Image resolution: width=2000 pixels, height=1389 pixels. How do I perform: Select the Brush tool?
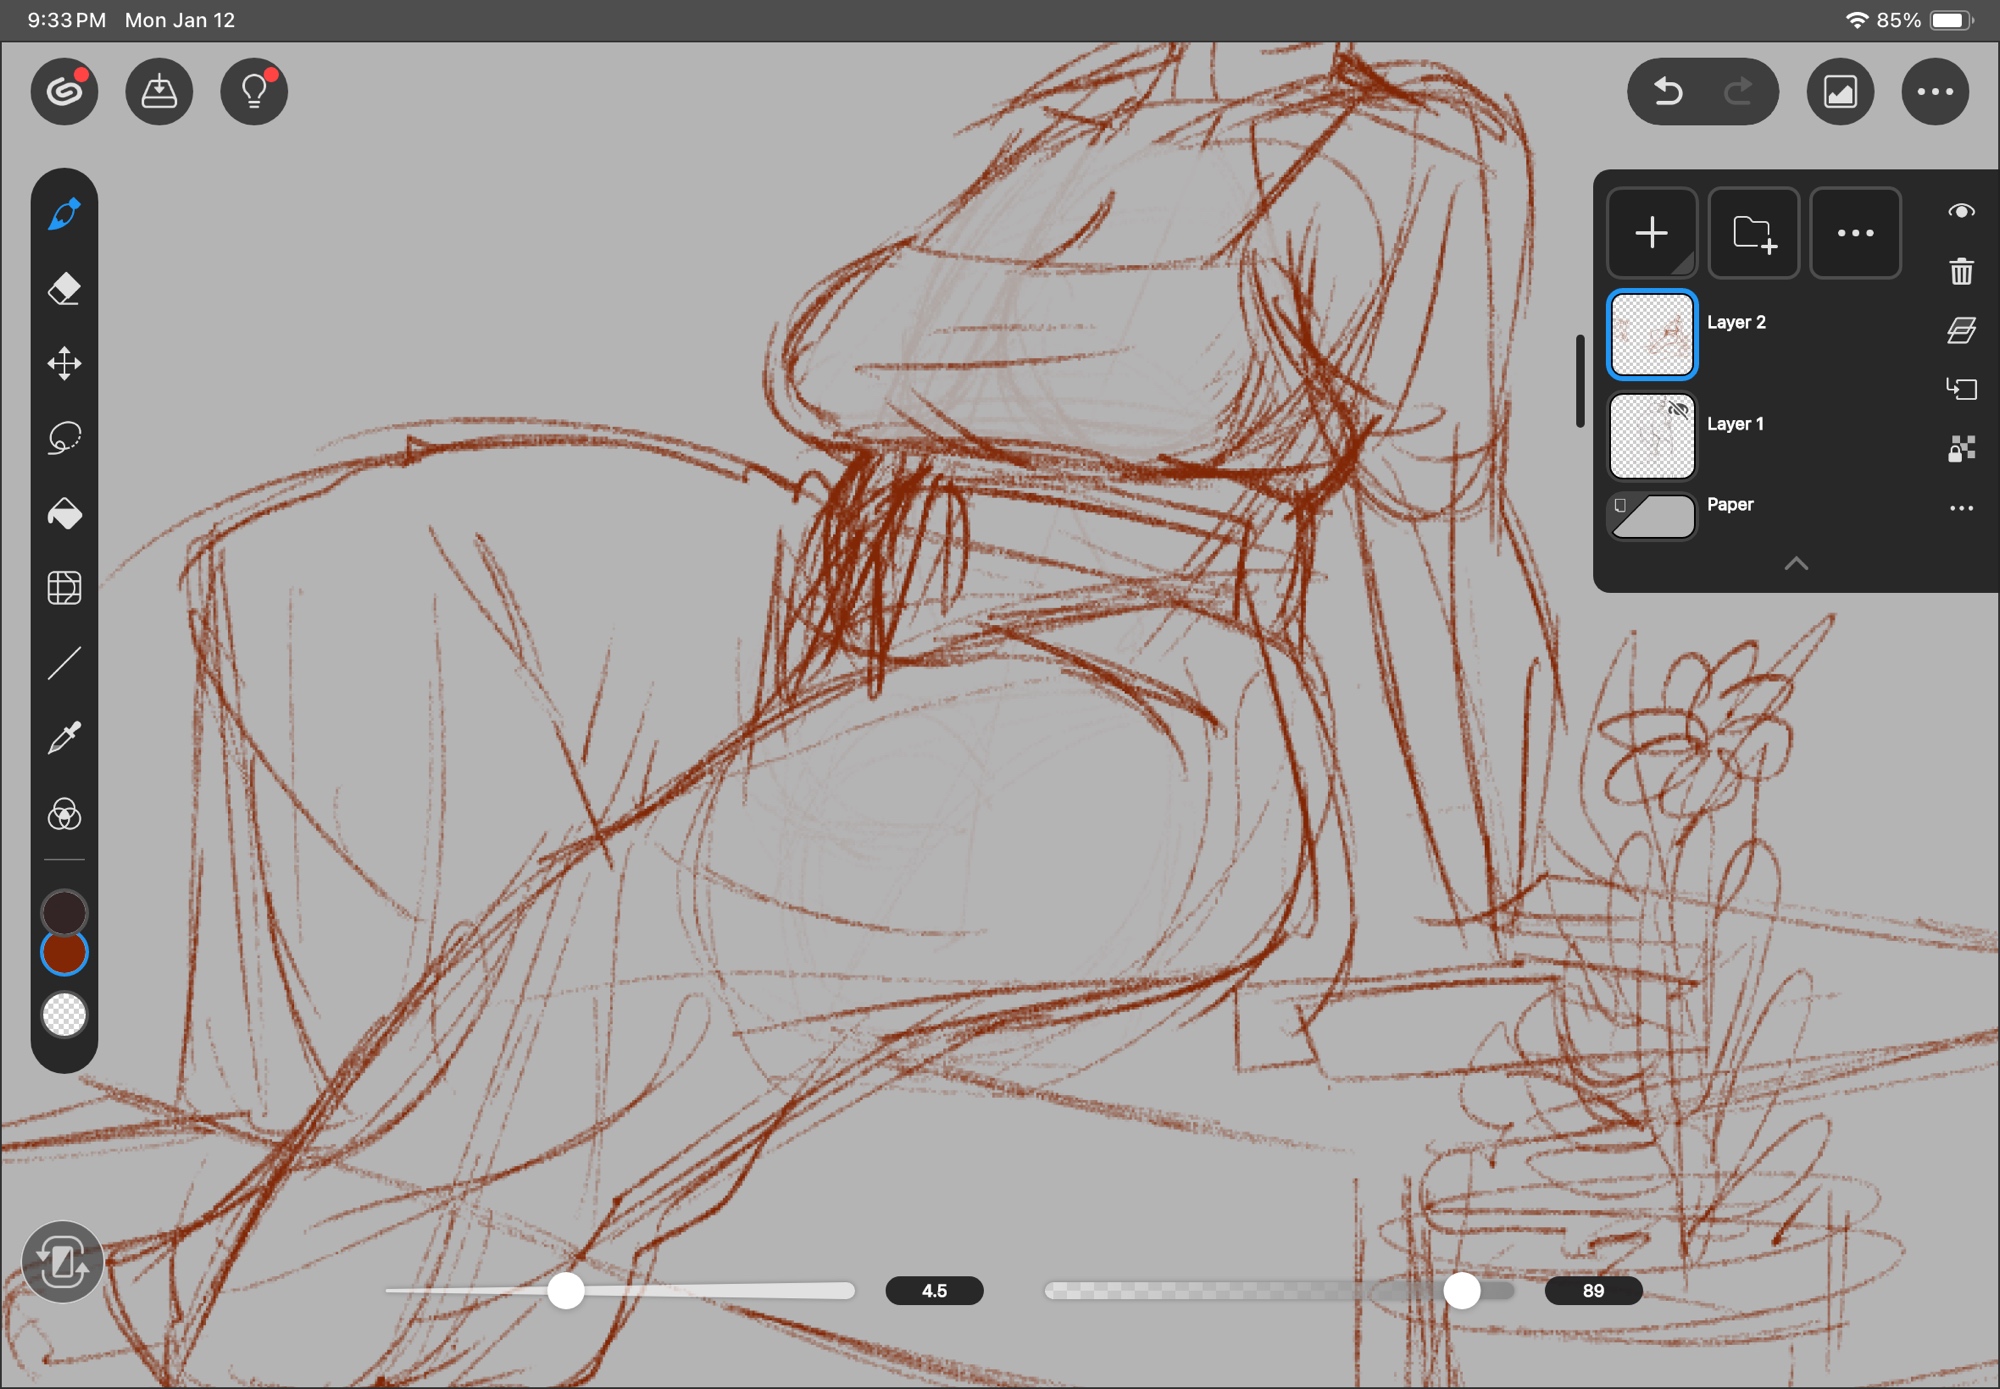click(64, 213)
